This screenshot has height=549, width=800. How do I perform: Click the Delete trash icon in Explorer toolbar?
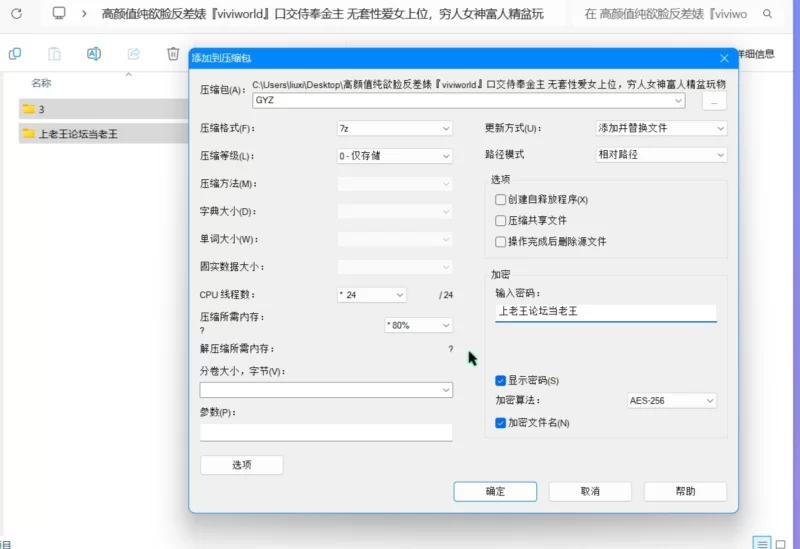coord(173,54)
